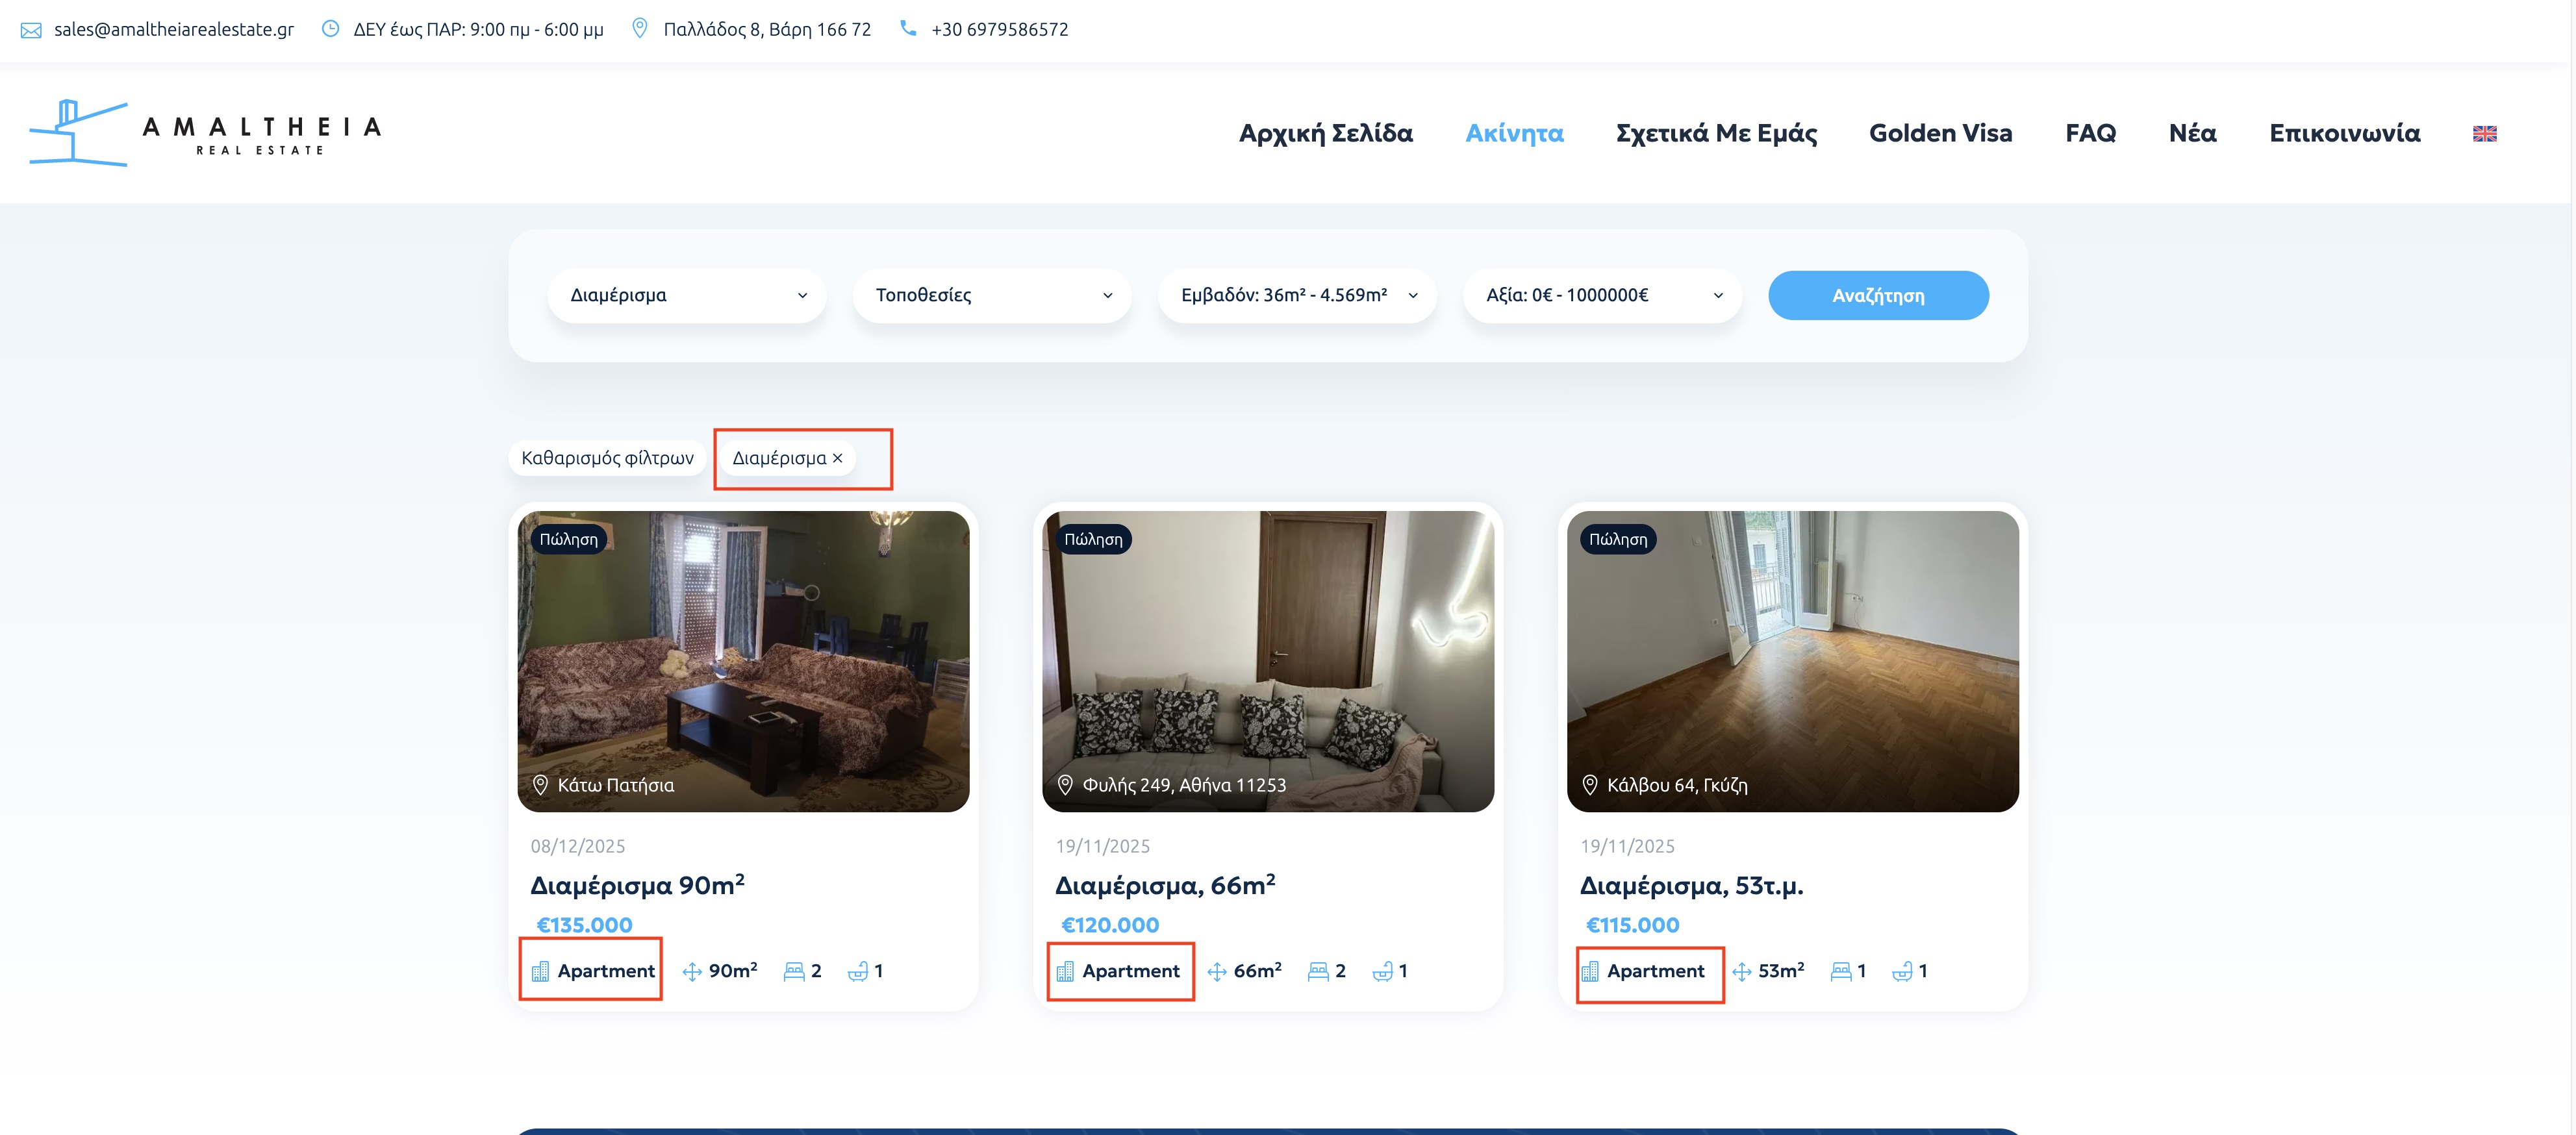
Task: Click the phone icon beside the number
Action: coord(908,28)
